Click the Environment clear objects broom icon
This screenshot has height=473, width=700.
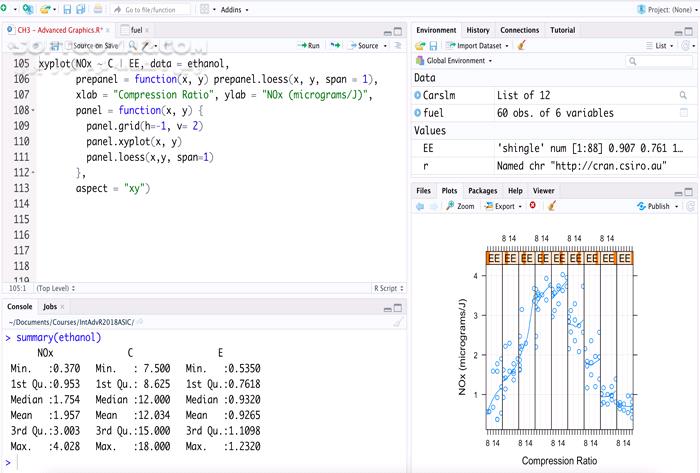point(521,46)
